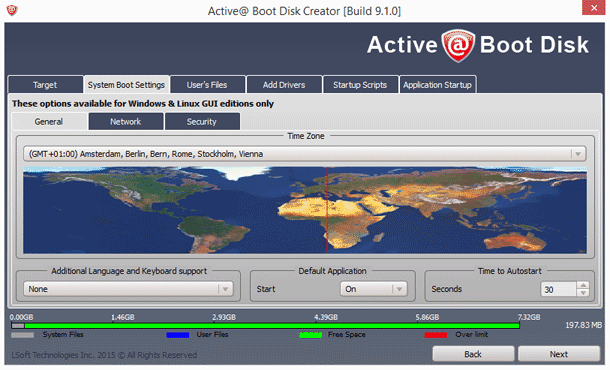Click the Active@ Boot Disk logo shield
Viewport: 610px width, 370px height.
[458, 45]
